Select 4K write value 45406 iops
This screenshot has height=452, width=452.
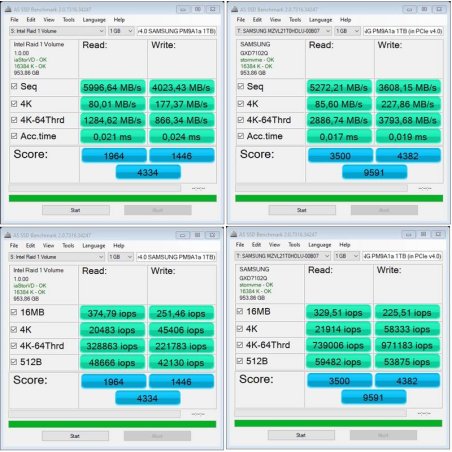(x=181, y=330)
